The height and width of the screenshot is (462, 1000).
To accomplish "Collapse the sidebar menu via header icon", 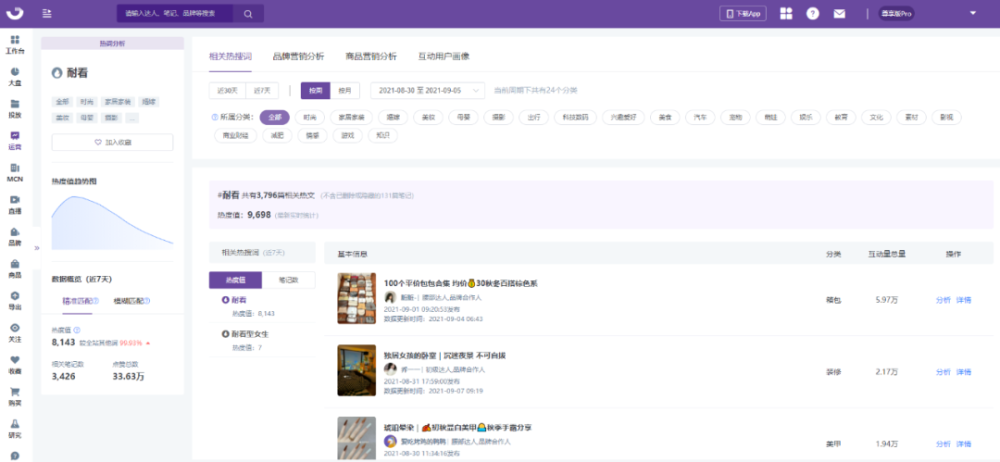I will click(48, 14).
